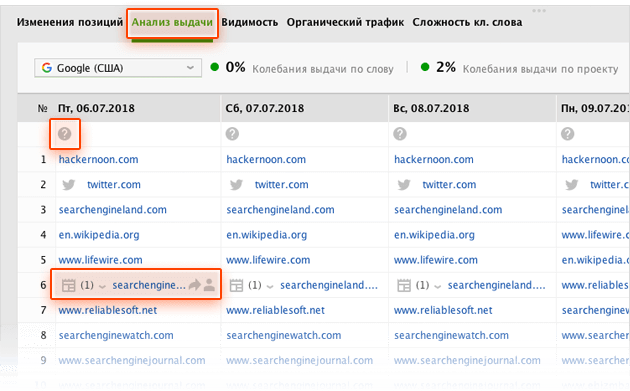The image size is (630, 391).
Task: Expand the (1) chevron in Friday row 6
Action: (x=102, y=287)
